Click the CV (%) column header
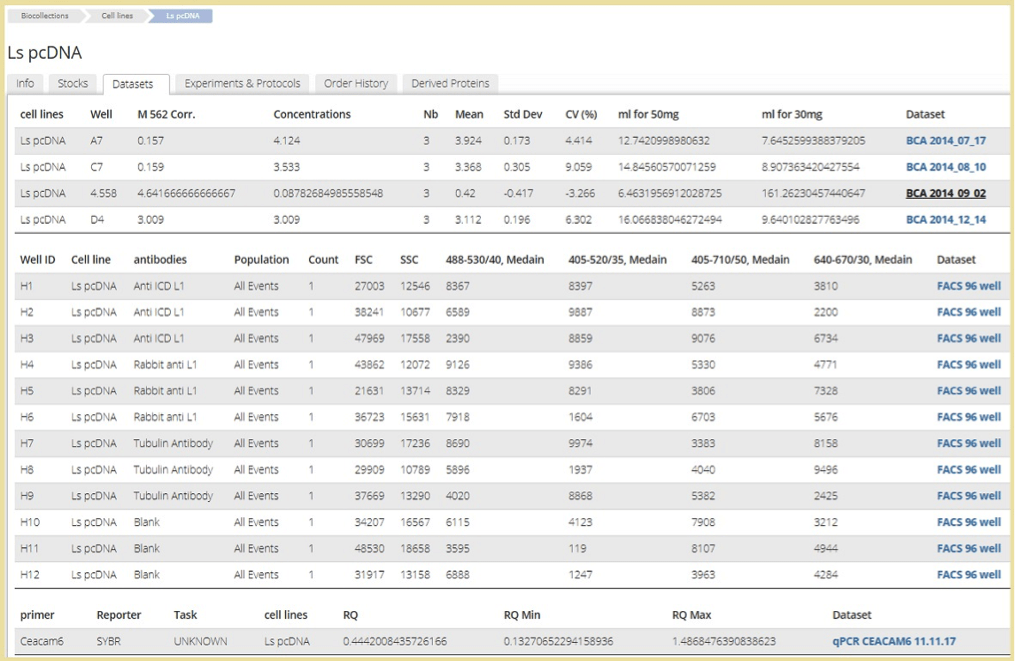The height and width of the screenshot is (662, 1015). (580, 115)
